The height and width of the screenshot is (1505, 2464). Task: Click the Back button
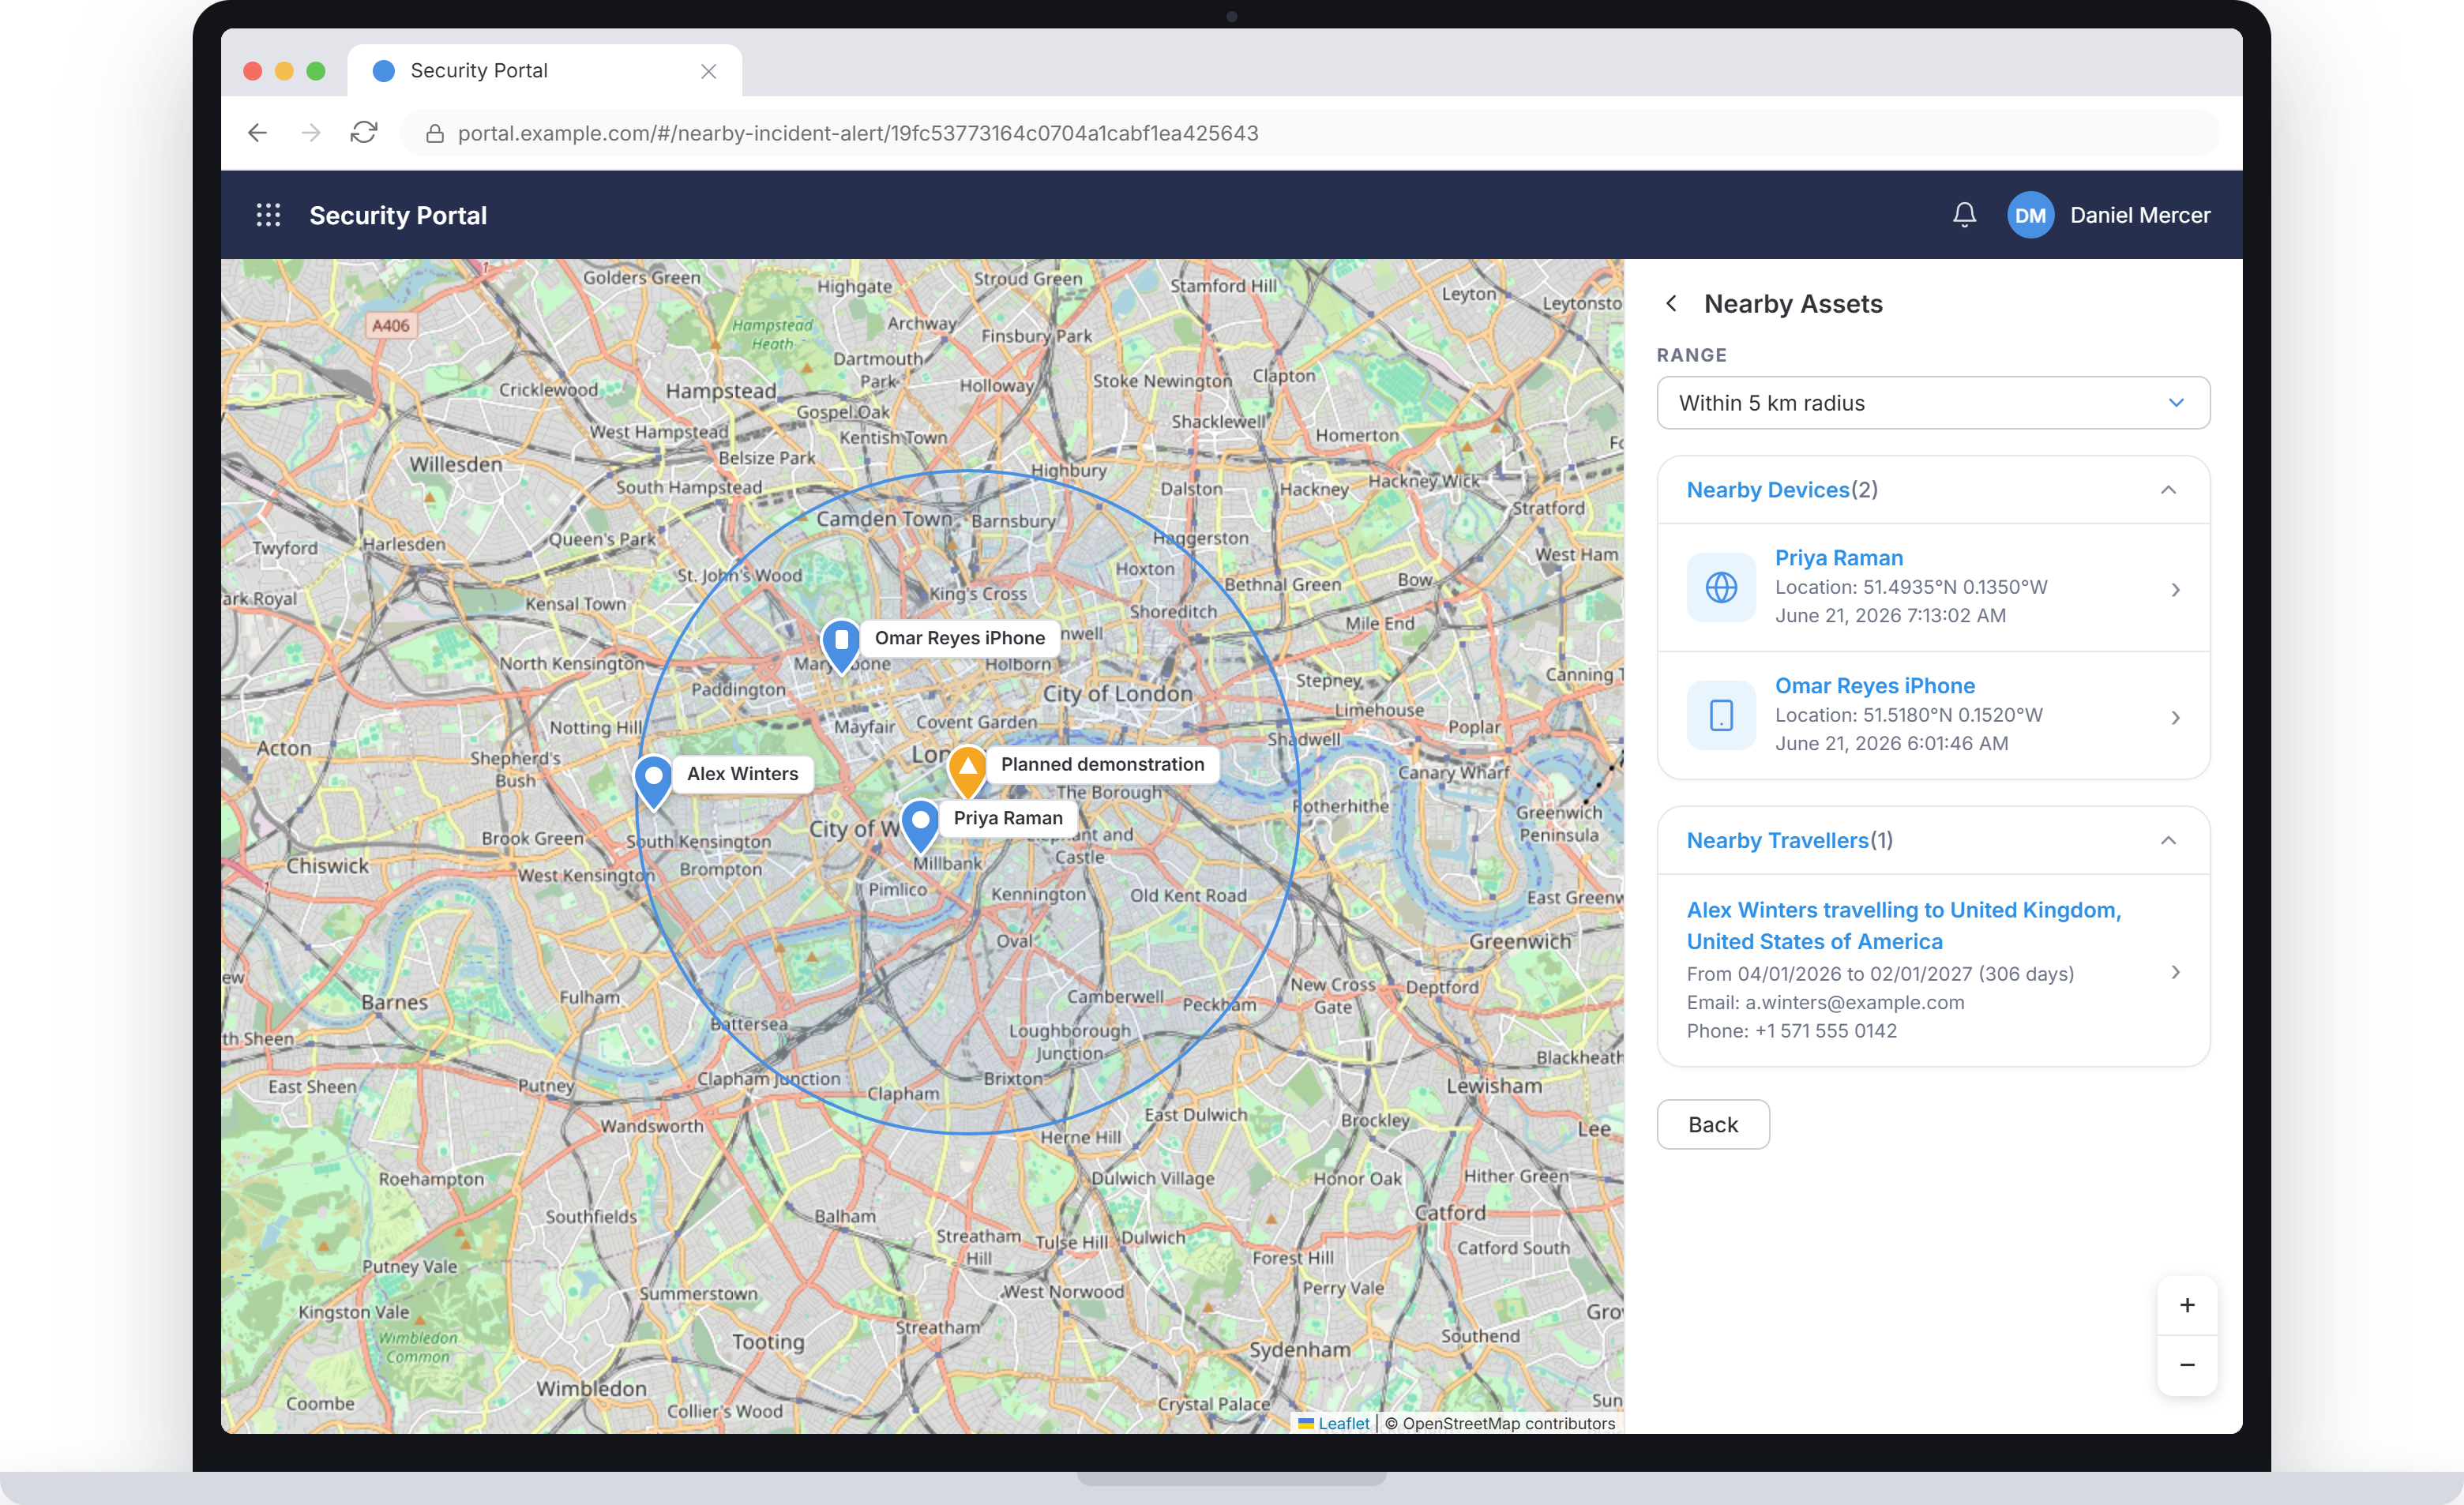point(1713,1124)
